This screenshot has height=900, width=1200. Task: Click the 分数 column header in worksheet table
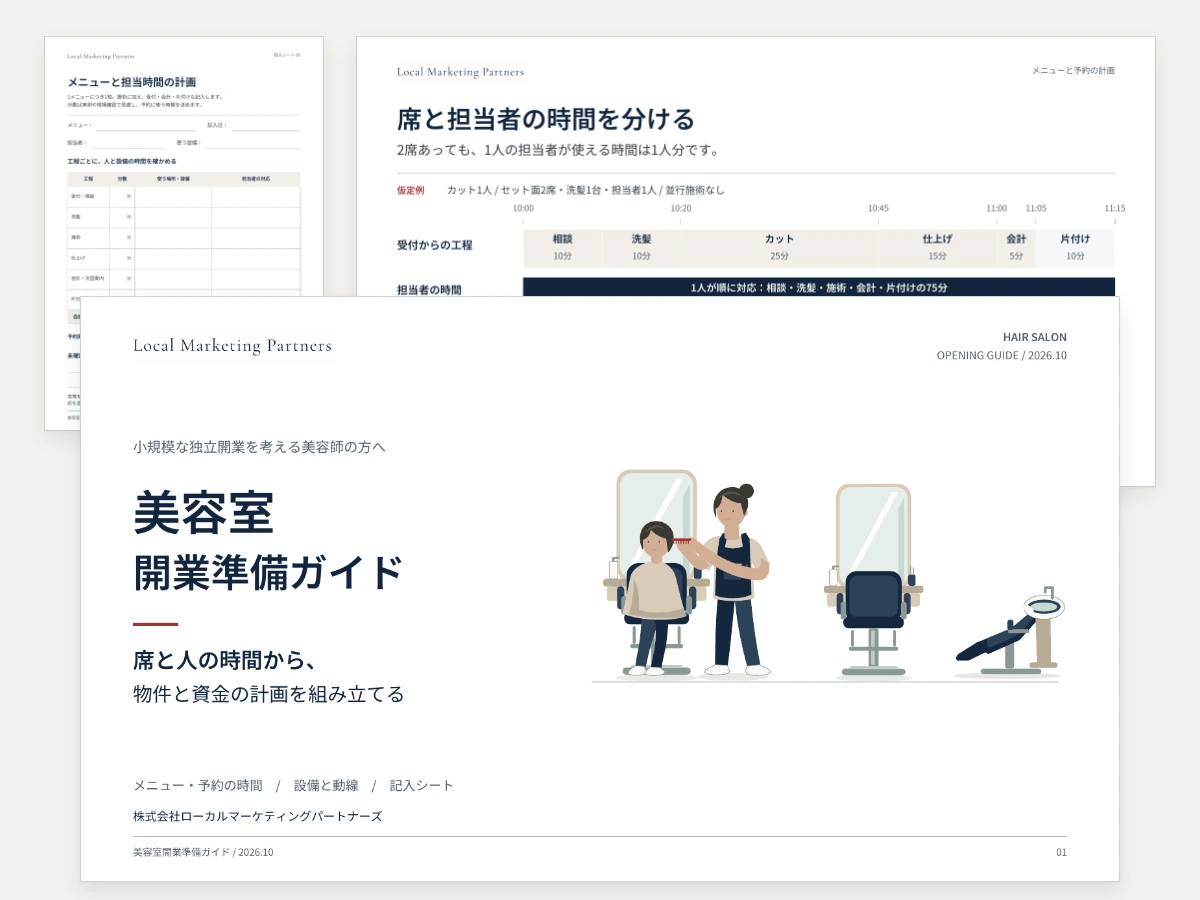click(x=122, y=179)
